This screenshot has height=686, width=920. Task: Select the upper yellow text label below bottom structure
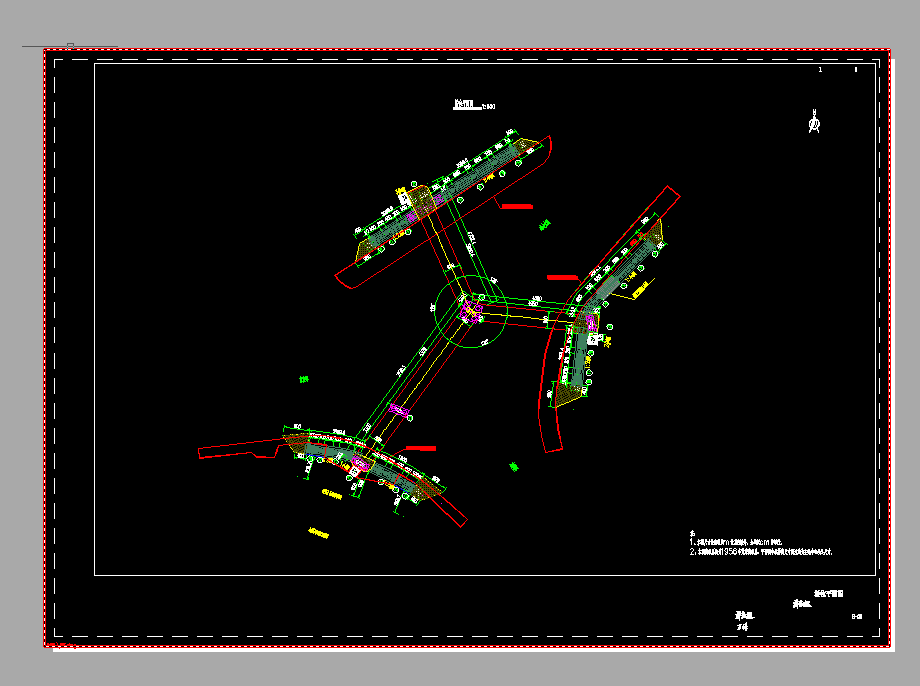coord(331,495)
